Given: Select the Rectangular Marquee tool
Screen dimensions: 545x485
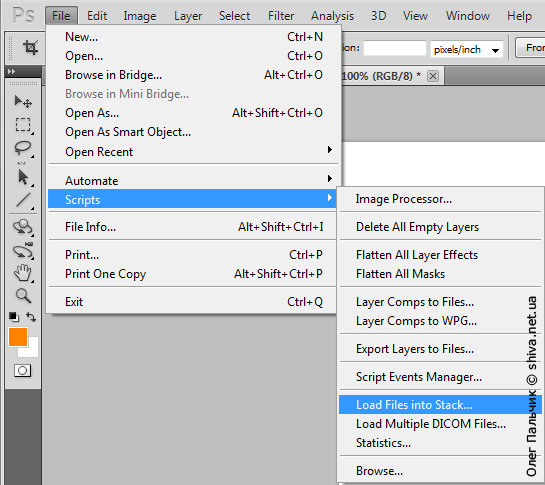Looking at the screenshot, I should [23, 125].
